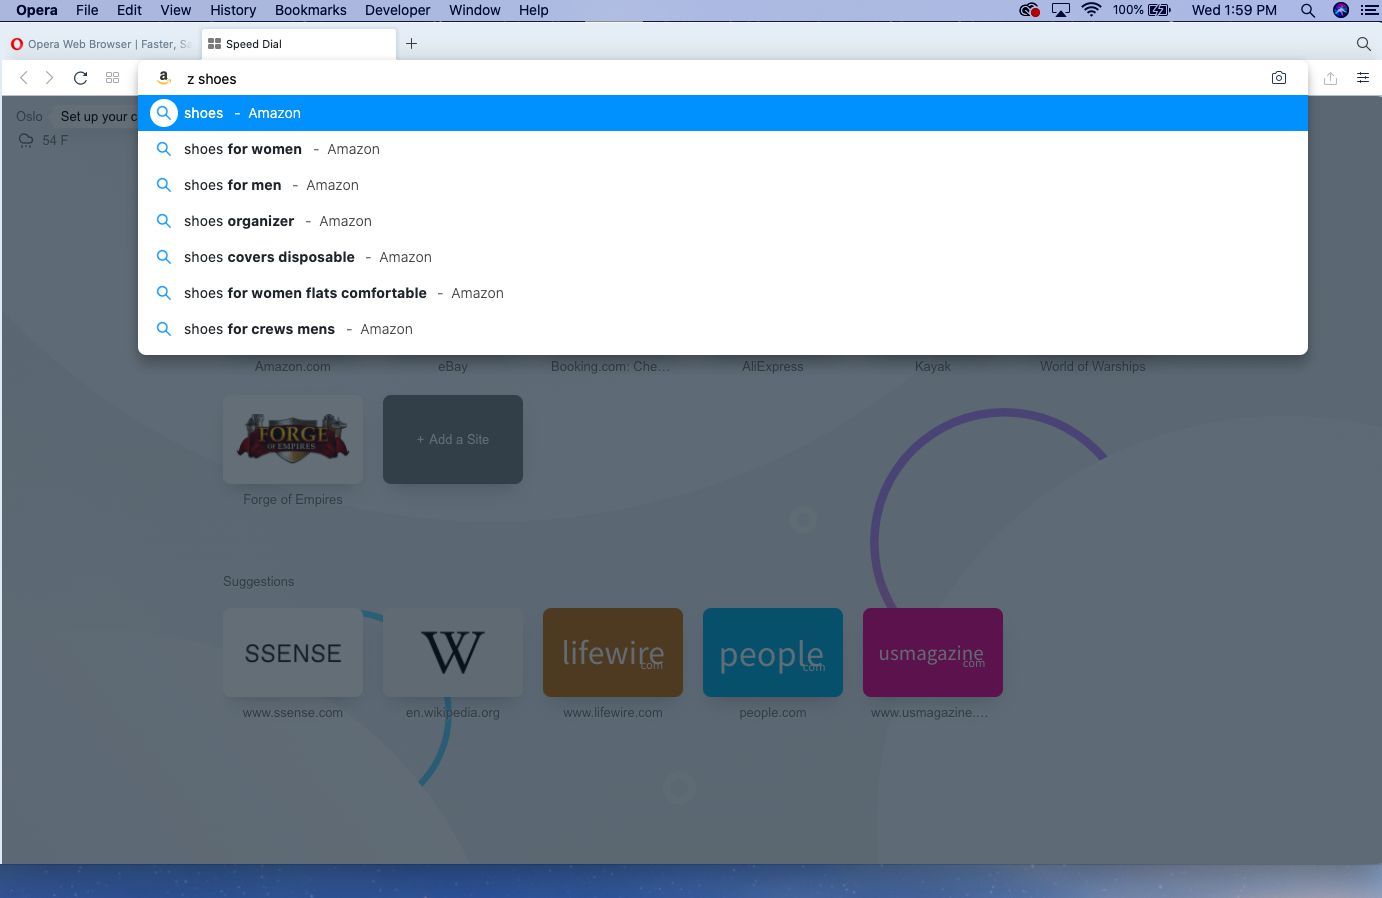
Task: Switch to Speed Dial tab
Action: coord(298,44)
